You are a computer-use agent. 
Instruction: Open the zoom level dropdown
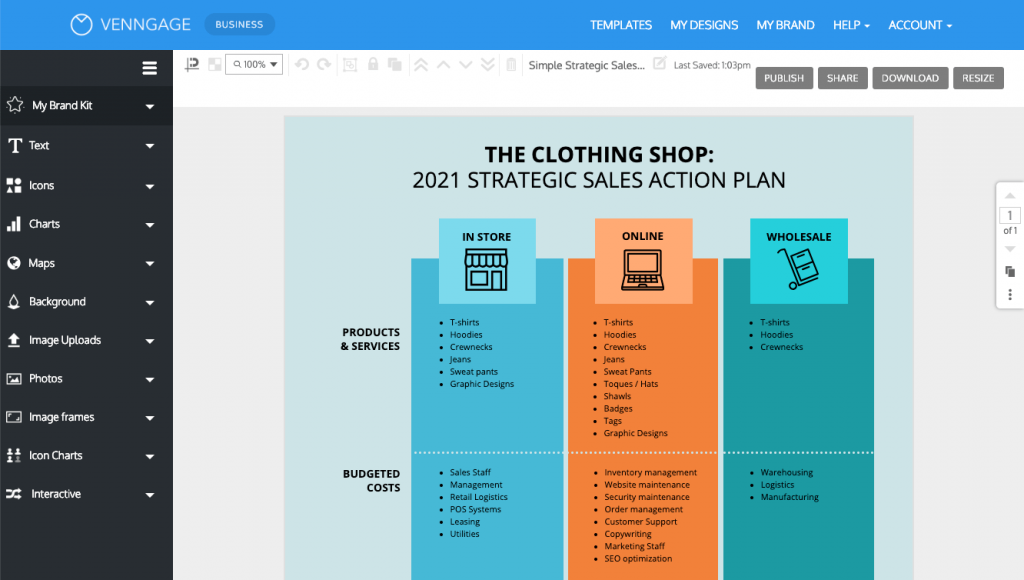254,63
